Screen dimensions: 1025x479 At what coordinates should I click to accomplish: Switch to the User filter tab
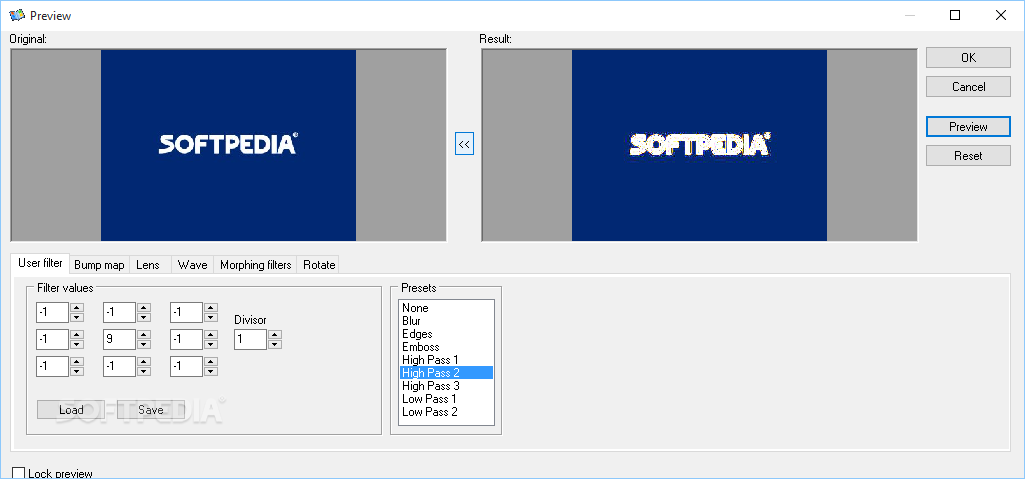(41, 263)
